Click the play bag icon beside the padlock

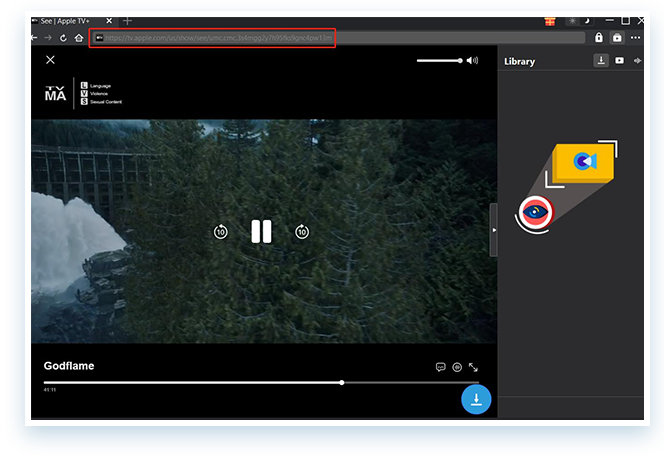617,38
